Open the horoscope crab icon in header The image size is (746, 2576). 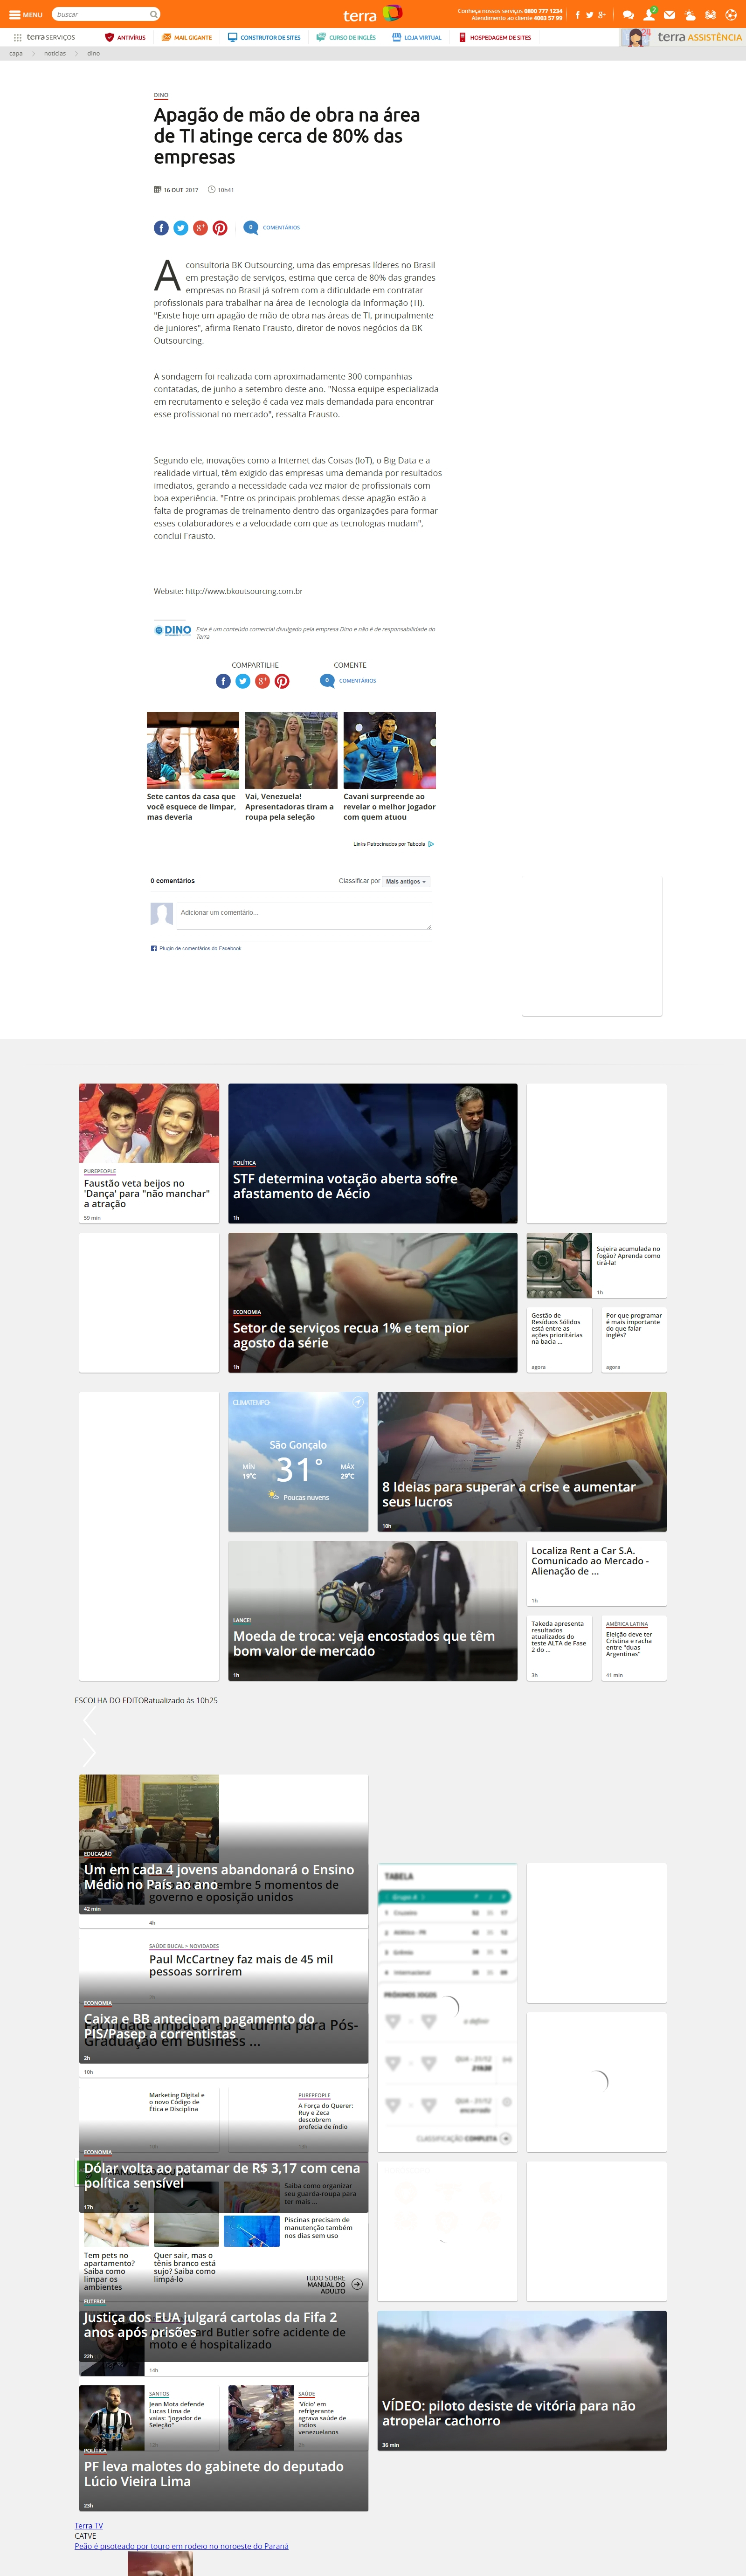710,15
